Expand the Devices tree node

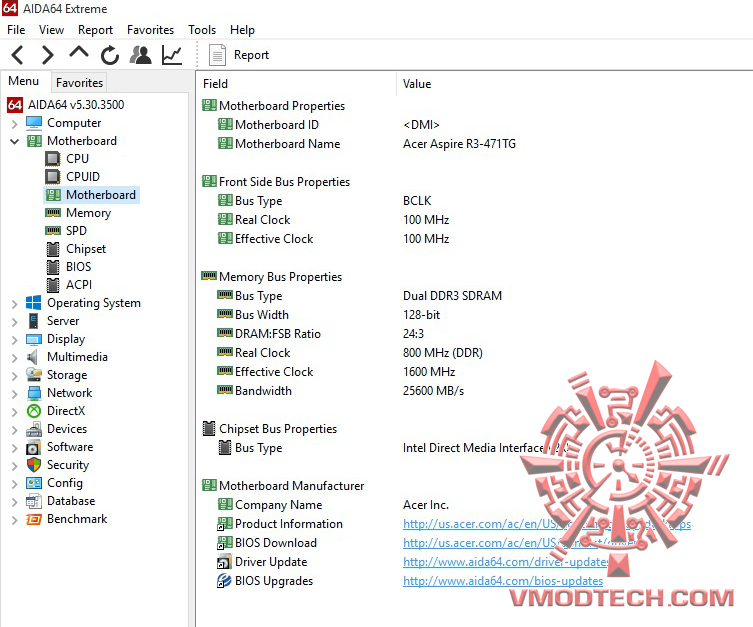click(x=14, y=430)
